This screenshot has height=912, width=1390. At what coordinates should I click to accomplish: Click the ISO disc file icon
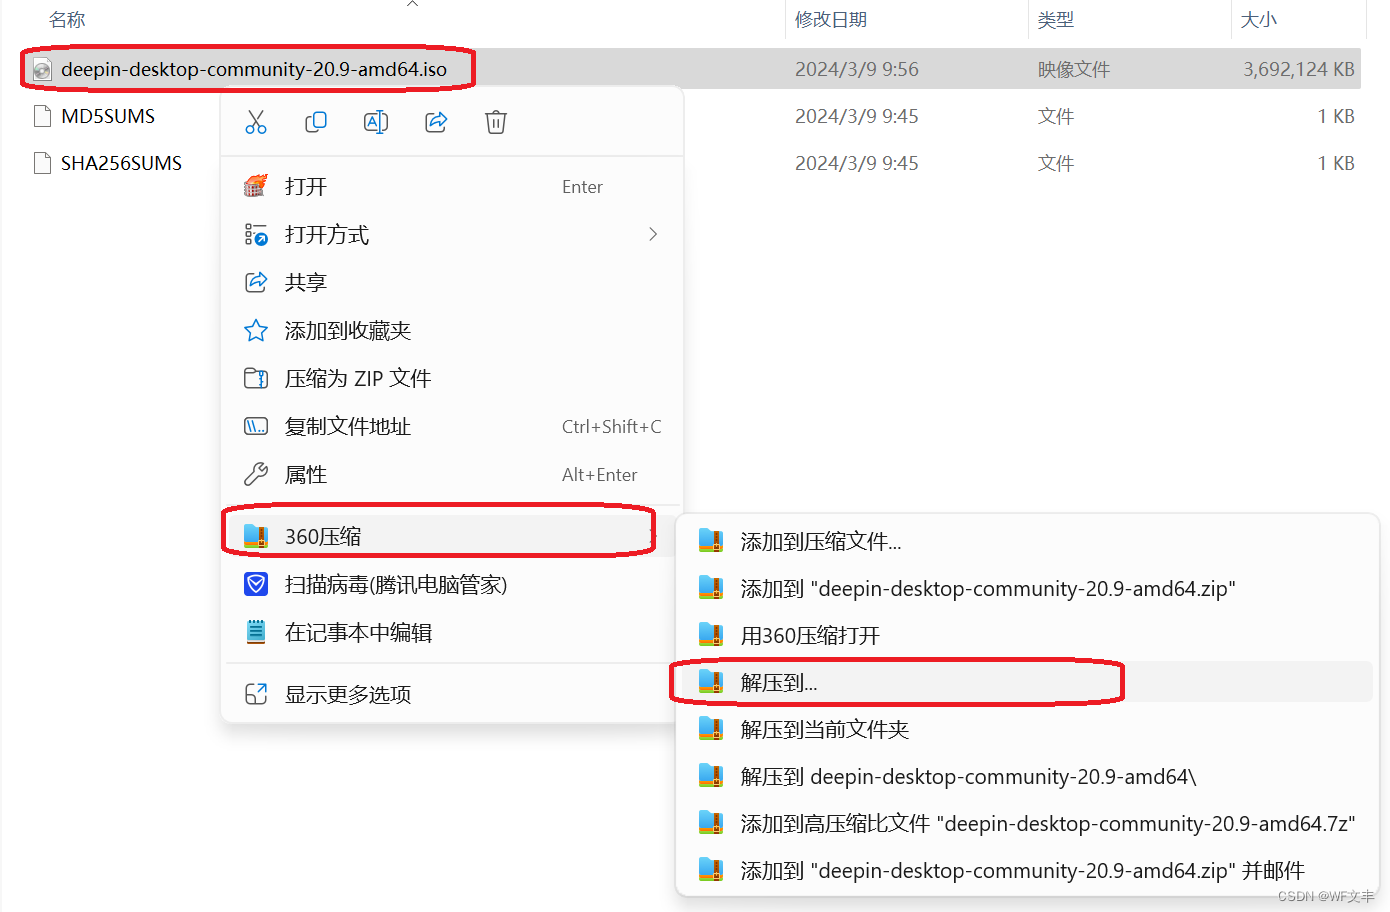click(x=42, y=69)
